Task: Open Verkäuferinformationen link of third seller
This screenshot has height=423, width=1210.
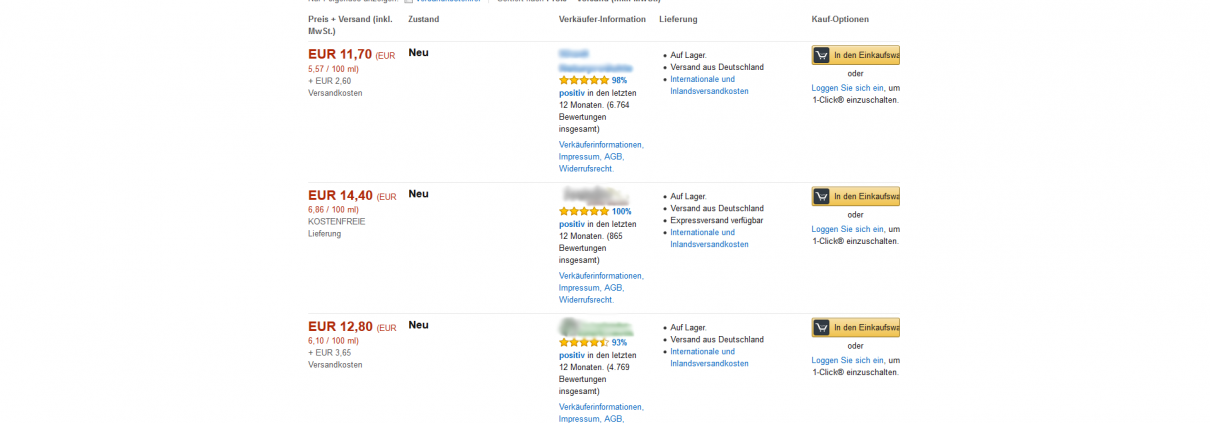Action: [601, 407]
